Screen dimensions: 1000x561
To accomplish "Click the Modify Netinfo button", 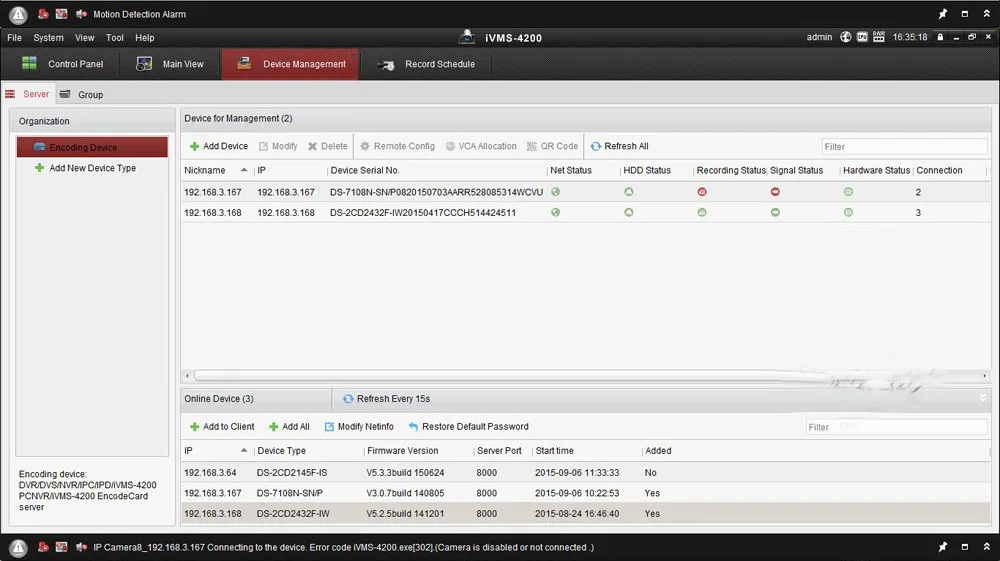I will (359, 426).
